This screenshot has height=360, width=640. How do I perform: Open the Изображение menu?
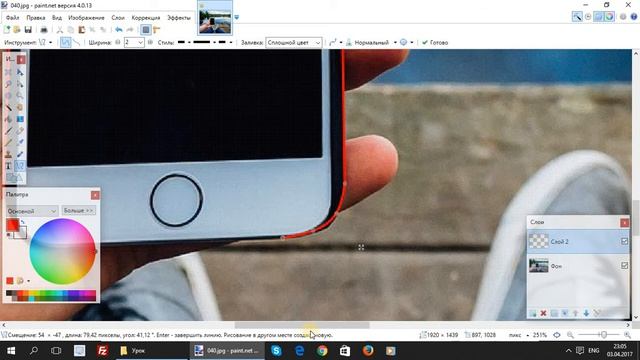86,18
